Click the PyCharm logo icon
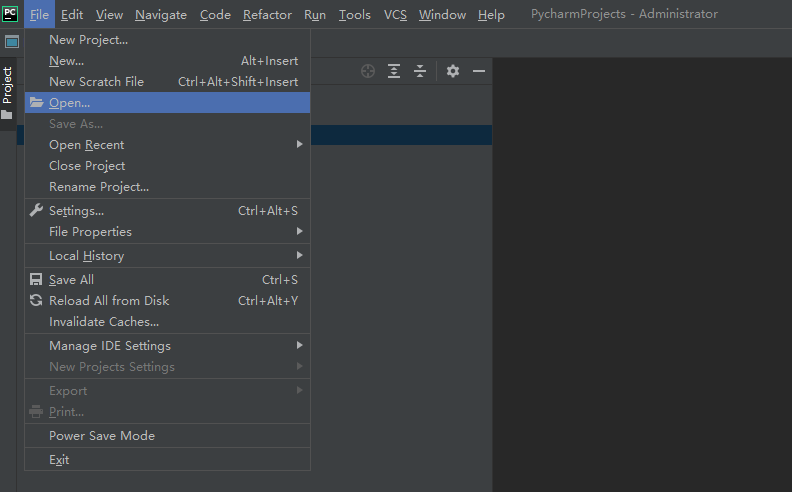Screen dimensions: 792x492 click(10, 14)
